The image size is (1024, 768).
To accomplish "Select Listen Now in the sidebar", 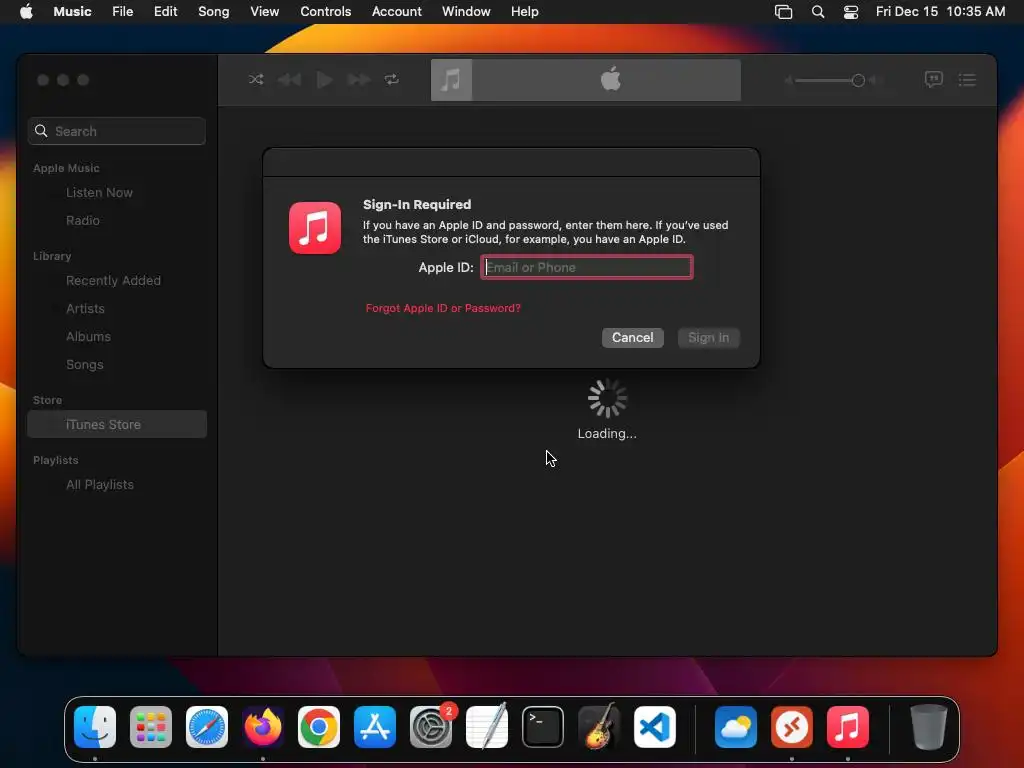I will click(99, 193).
